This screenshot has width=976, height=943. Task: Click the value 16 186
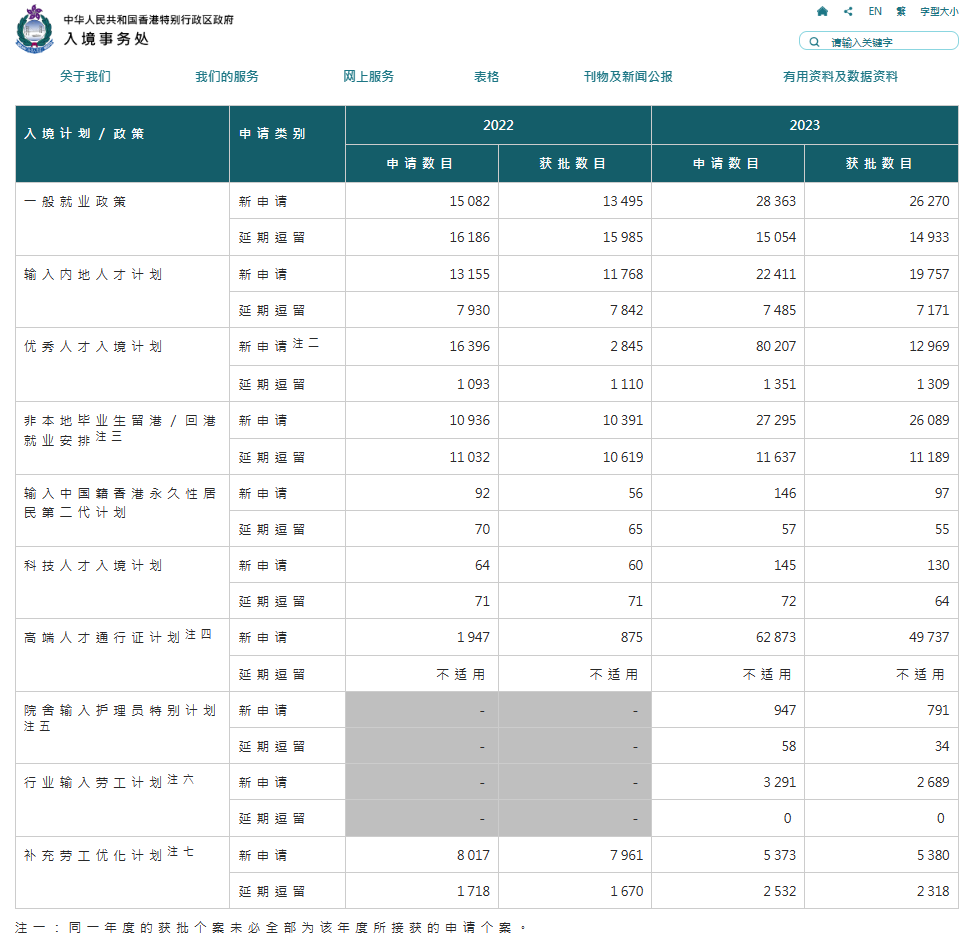point(469,238)
